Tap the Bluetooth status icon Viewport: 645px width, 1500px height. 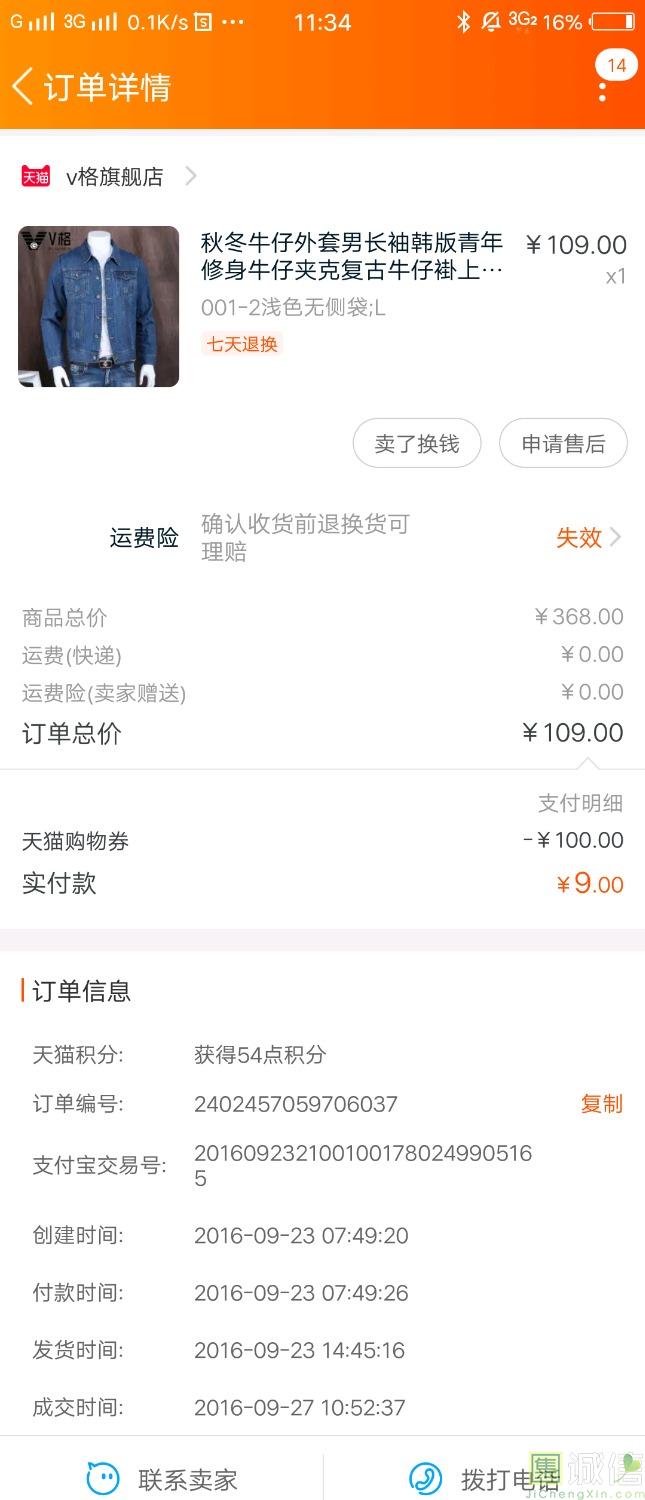(x=463, y=22)
